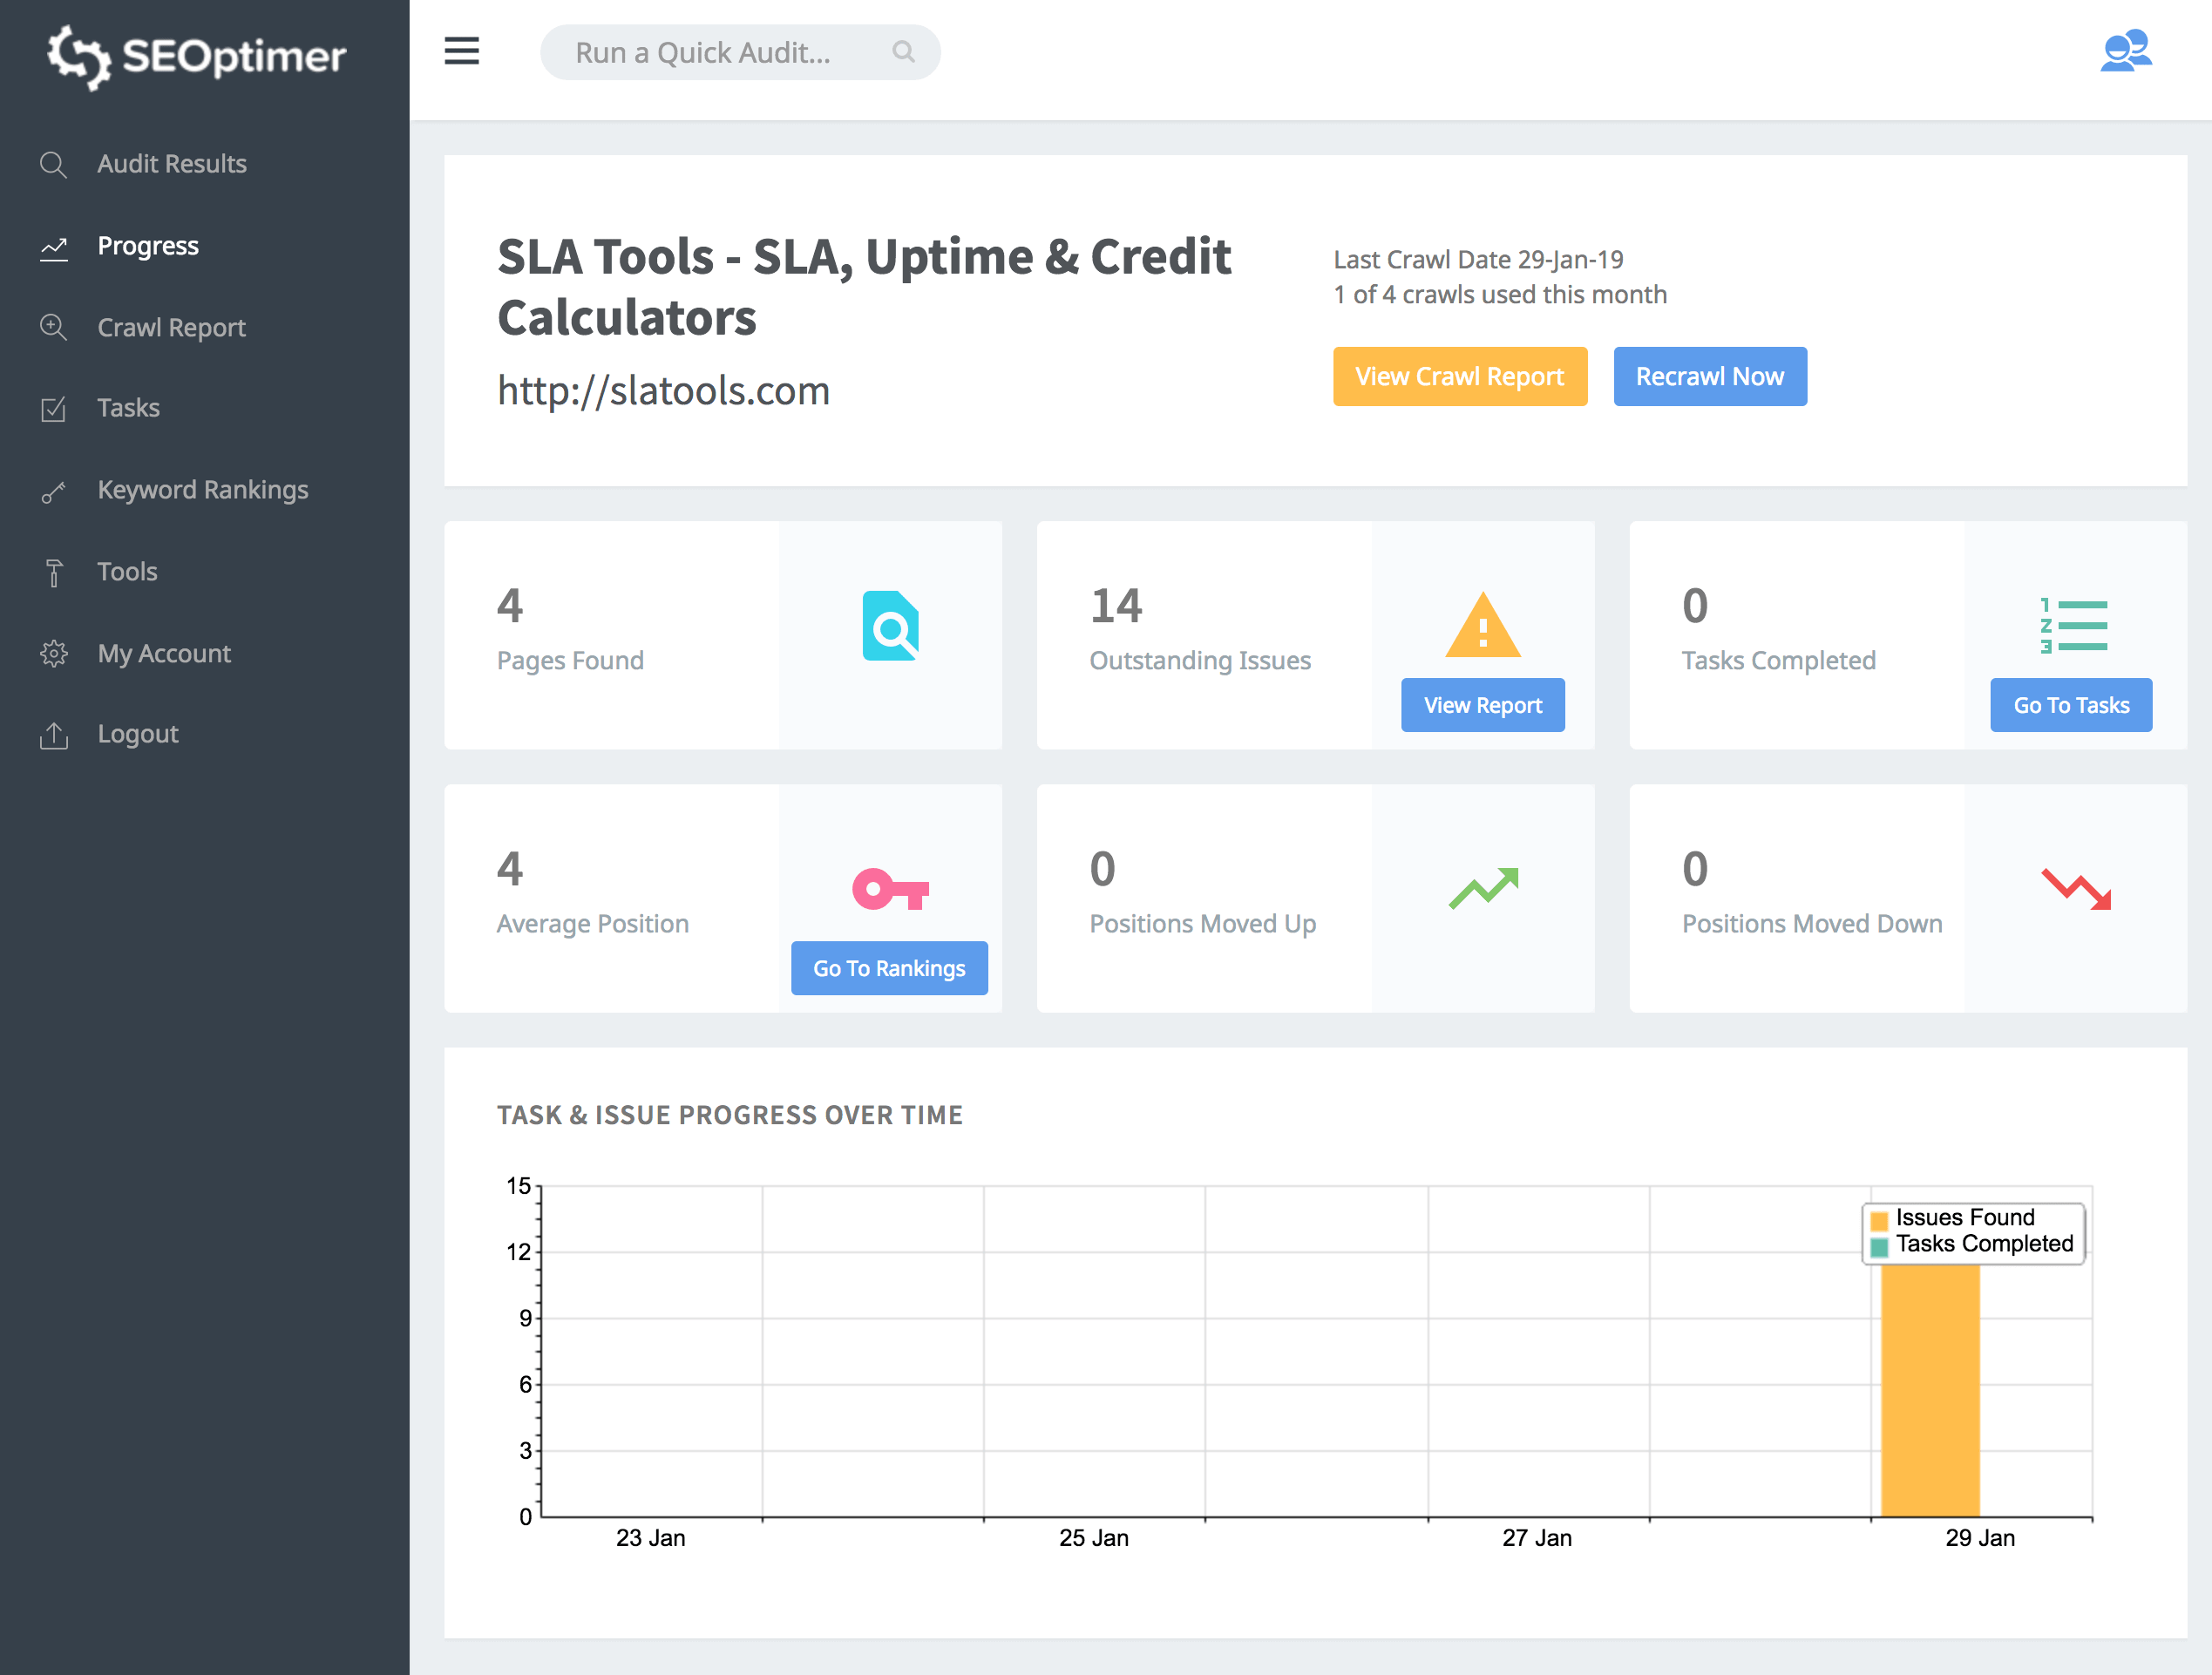Click the Logout sidebar item

pos(137,734)
